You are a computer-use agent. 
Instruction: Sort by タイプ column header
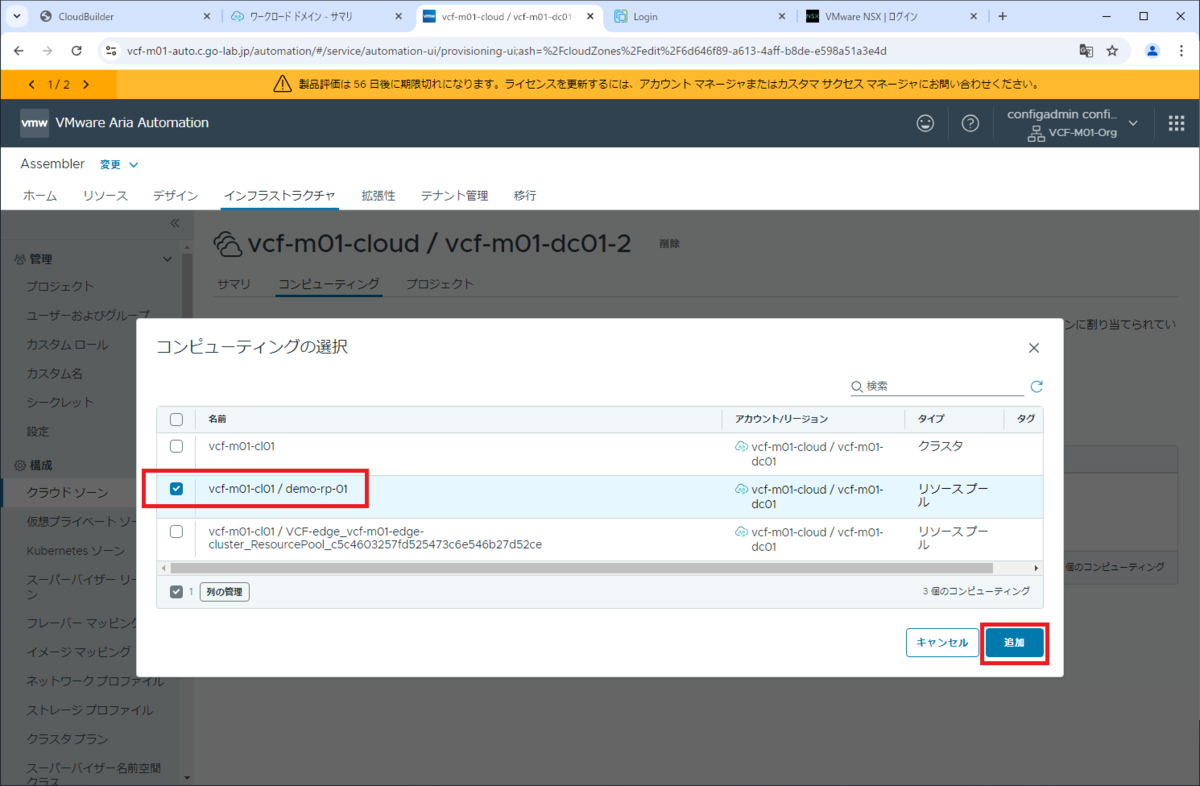931,419
